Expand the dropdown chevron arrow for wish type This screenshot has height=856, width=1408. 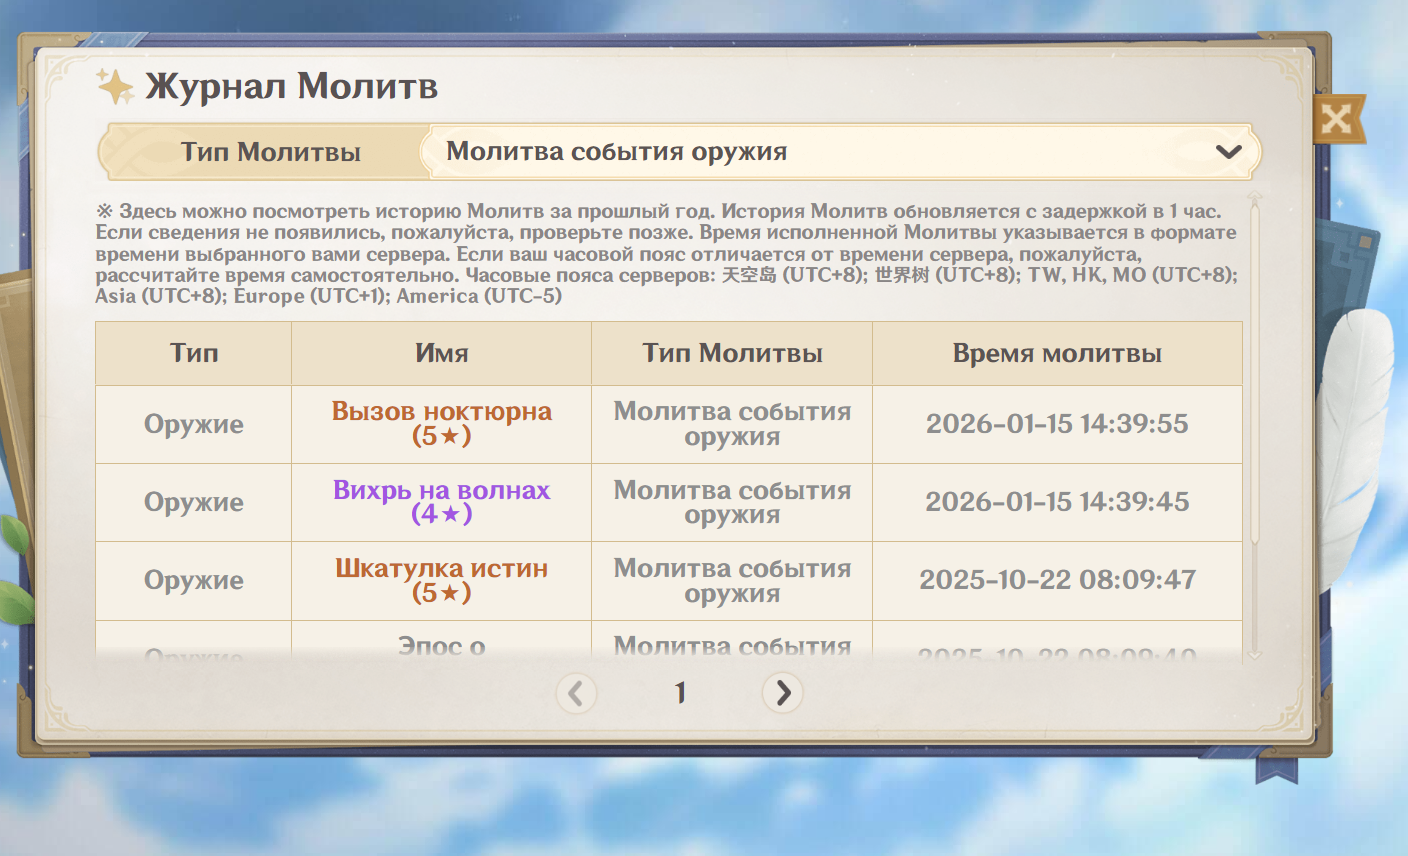(1228, 152)
